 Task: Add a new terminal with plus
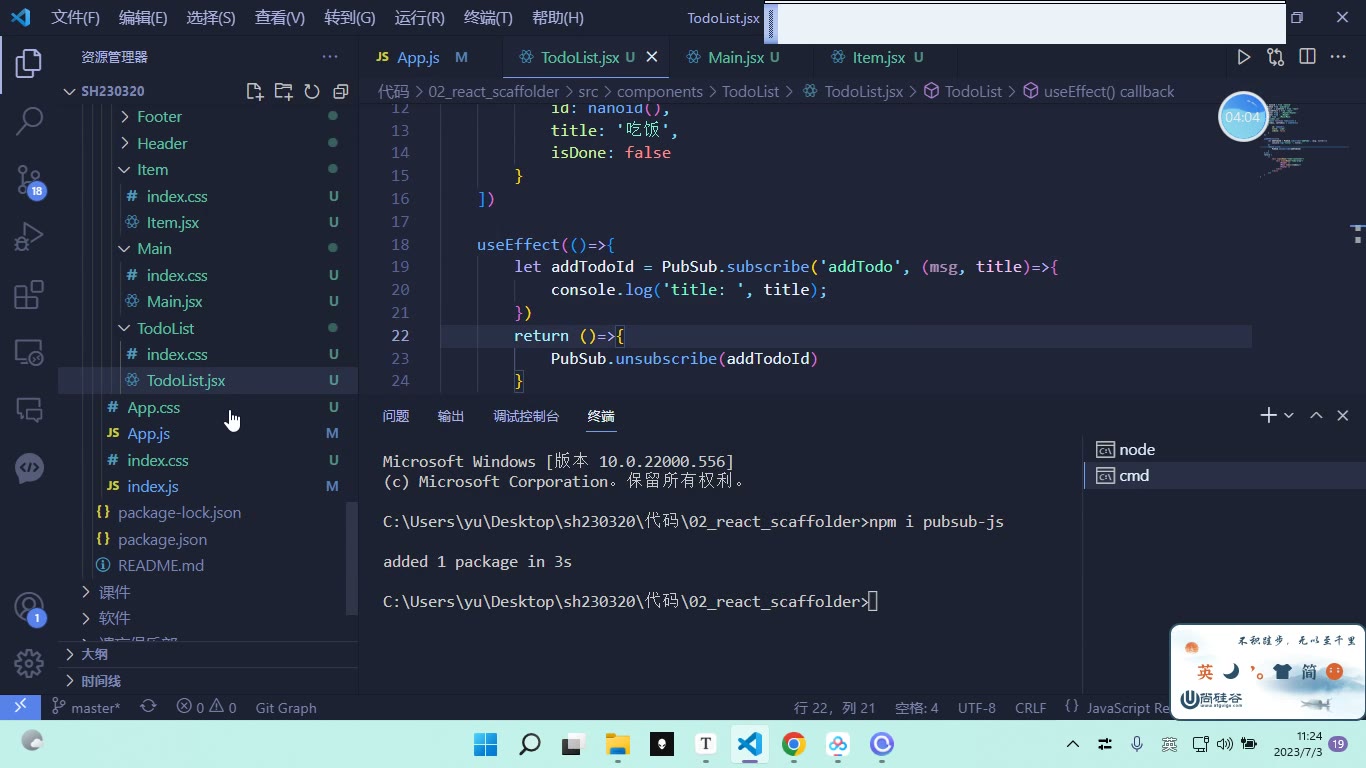(x=1268, y=415)
